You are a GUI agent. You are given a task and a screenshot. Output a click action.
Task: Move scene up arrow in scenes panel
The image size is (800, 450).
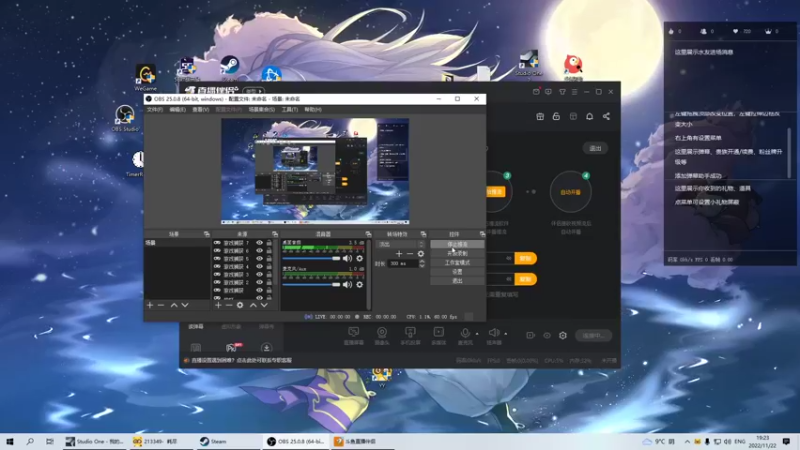174,305
